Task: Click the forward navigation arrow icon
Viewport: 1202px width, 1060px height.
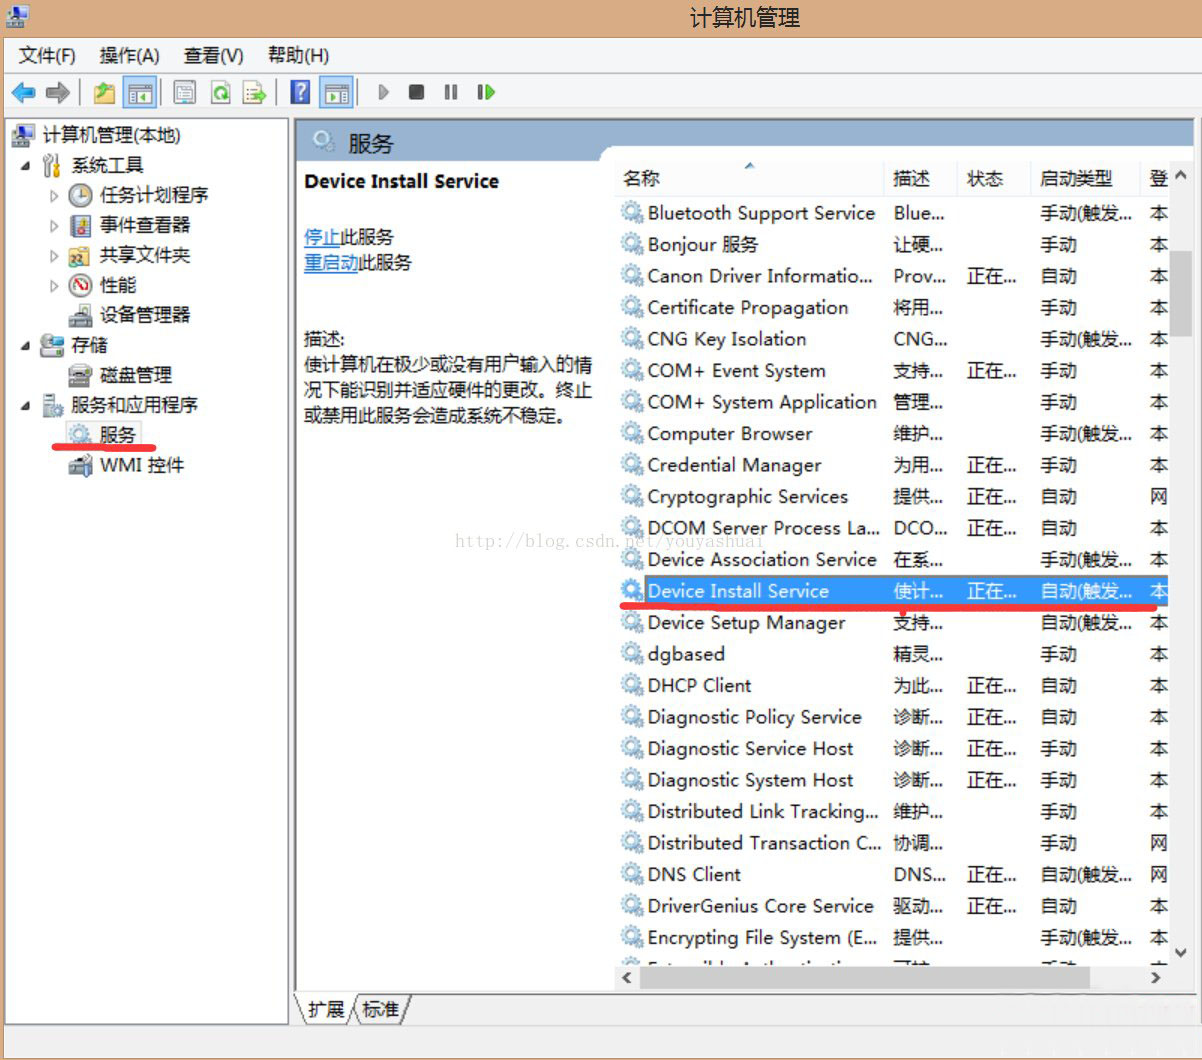Action: tap(57, 92)
